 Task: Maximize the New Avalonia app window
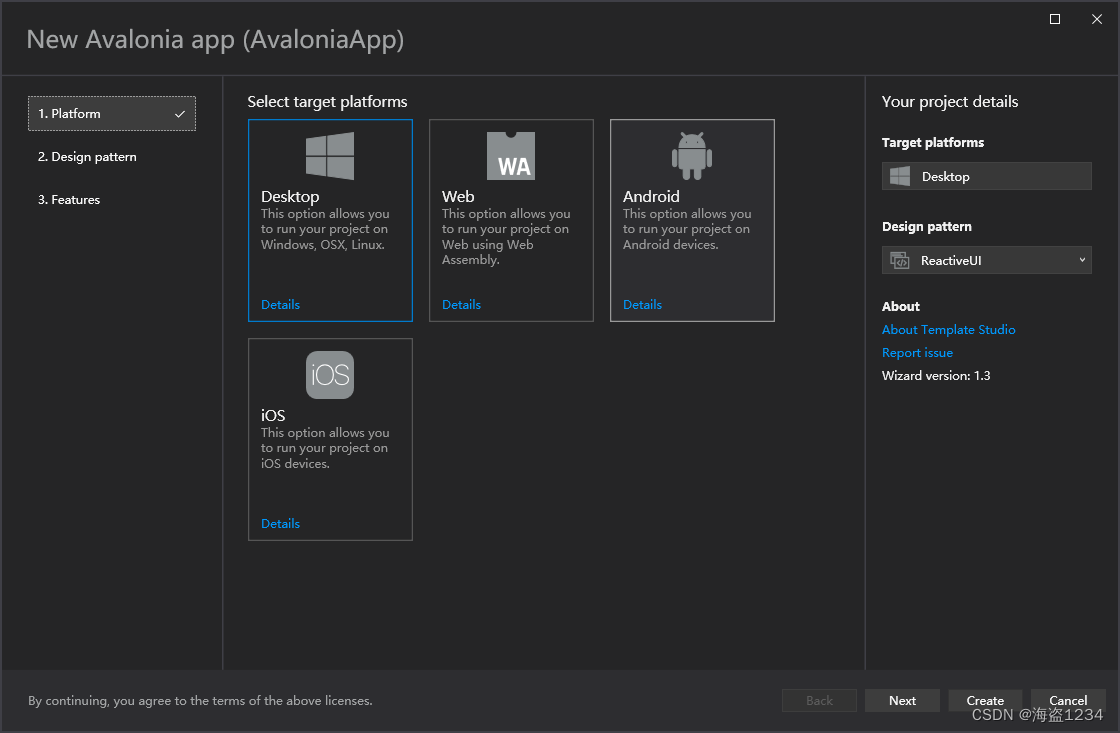pyautogui.click(x=1054, y=19)
